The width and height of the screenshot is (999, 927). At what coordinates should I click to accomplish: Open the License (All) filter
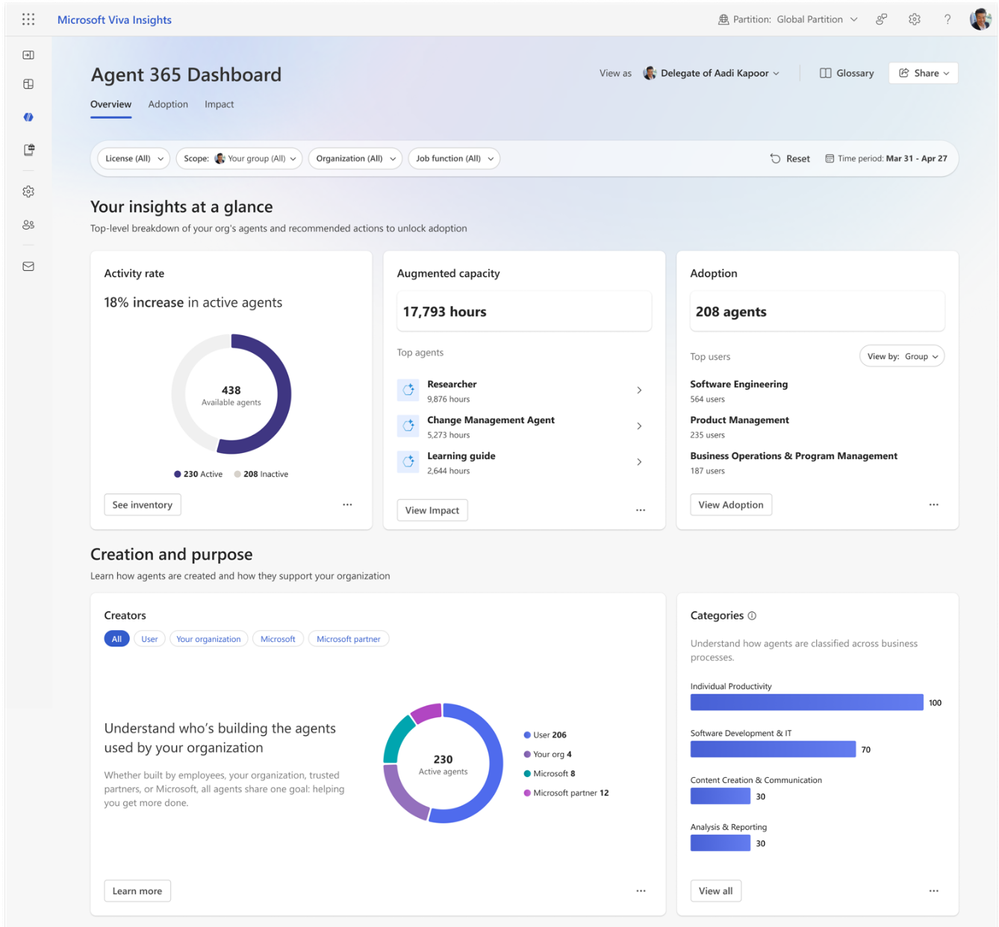point(134,159)
